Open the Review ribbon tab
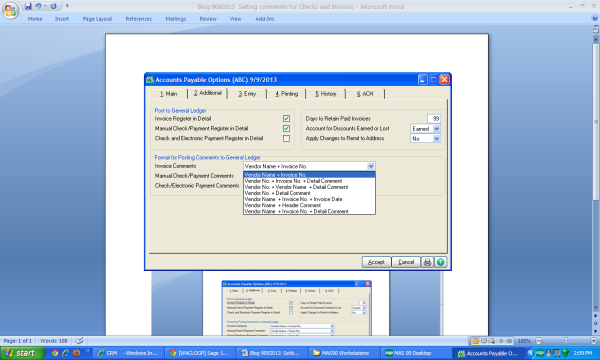 click(x=208, y=19)
